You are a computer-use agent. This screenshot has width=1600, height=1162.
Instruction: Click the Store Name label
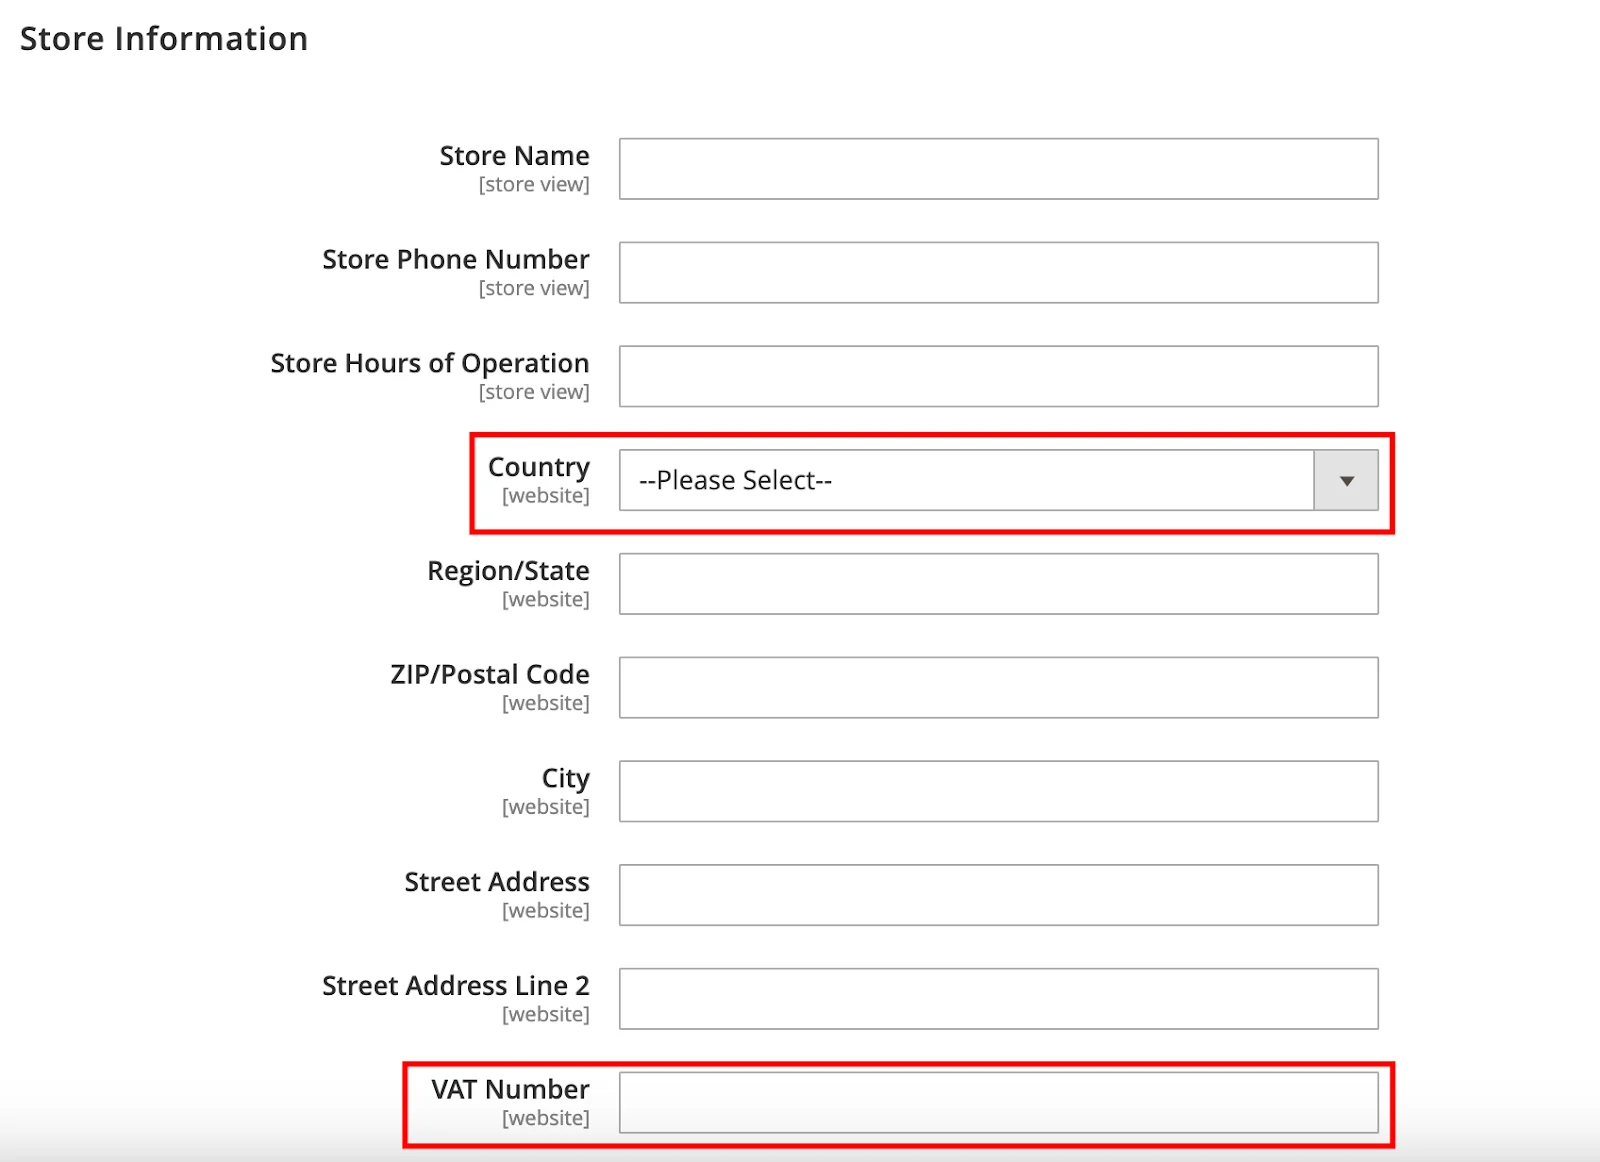[x=514, y=156]
